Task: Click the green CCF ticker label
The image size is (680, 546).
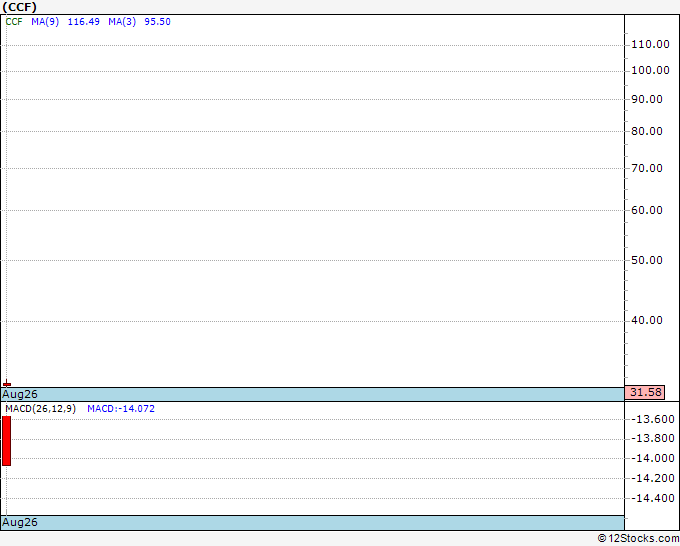Action: pyautogui.click(x=14, y=22)
